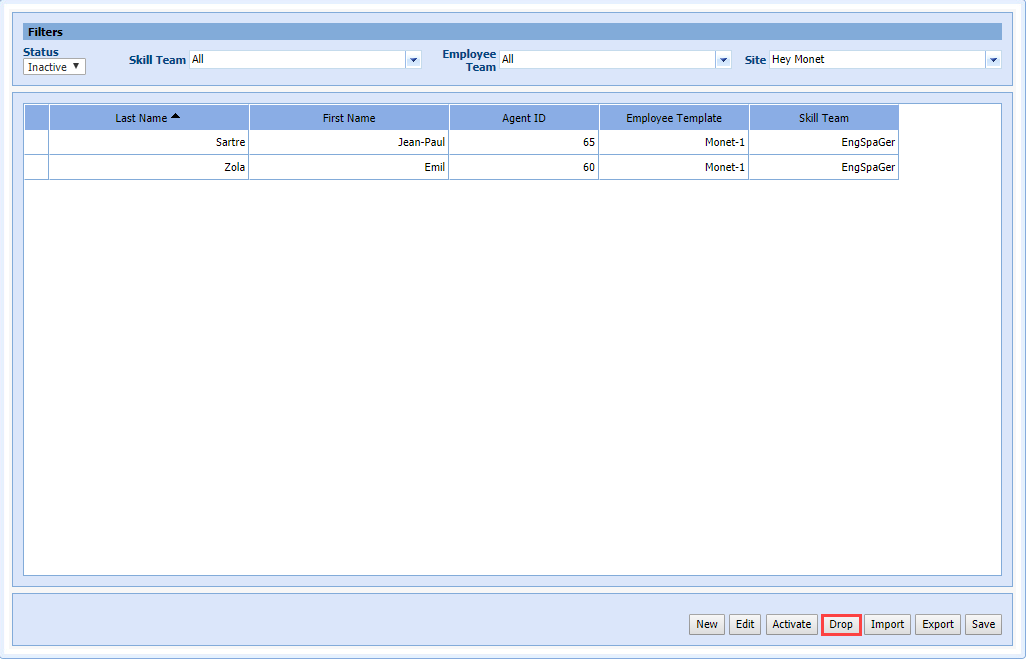Sort by the Agent ID column header
The image size is (1026, 659).
click(x=524, y=118)
